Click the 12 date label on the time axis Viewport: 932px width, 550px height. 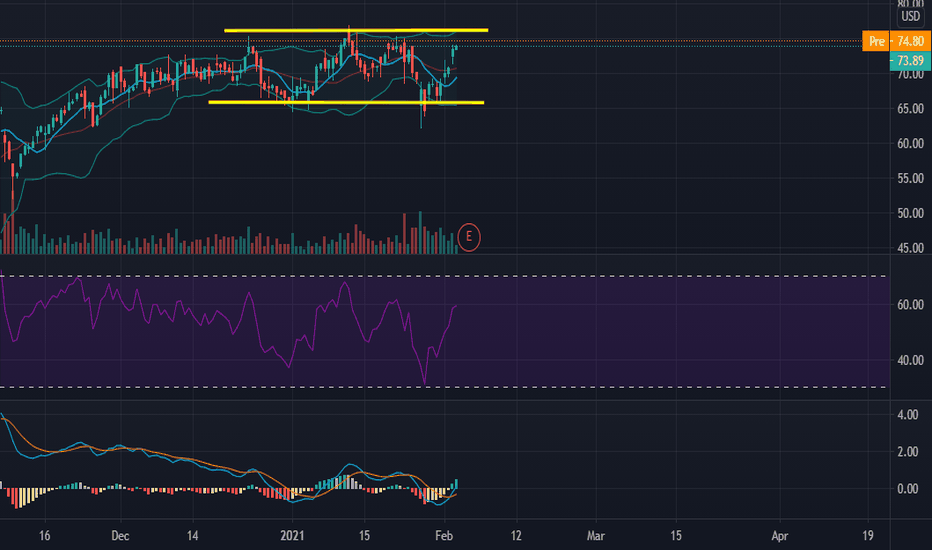tap(516, 536)
